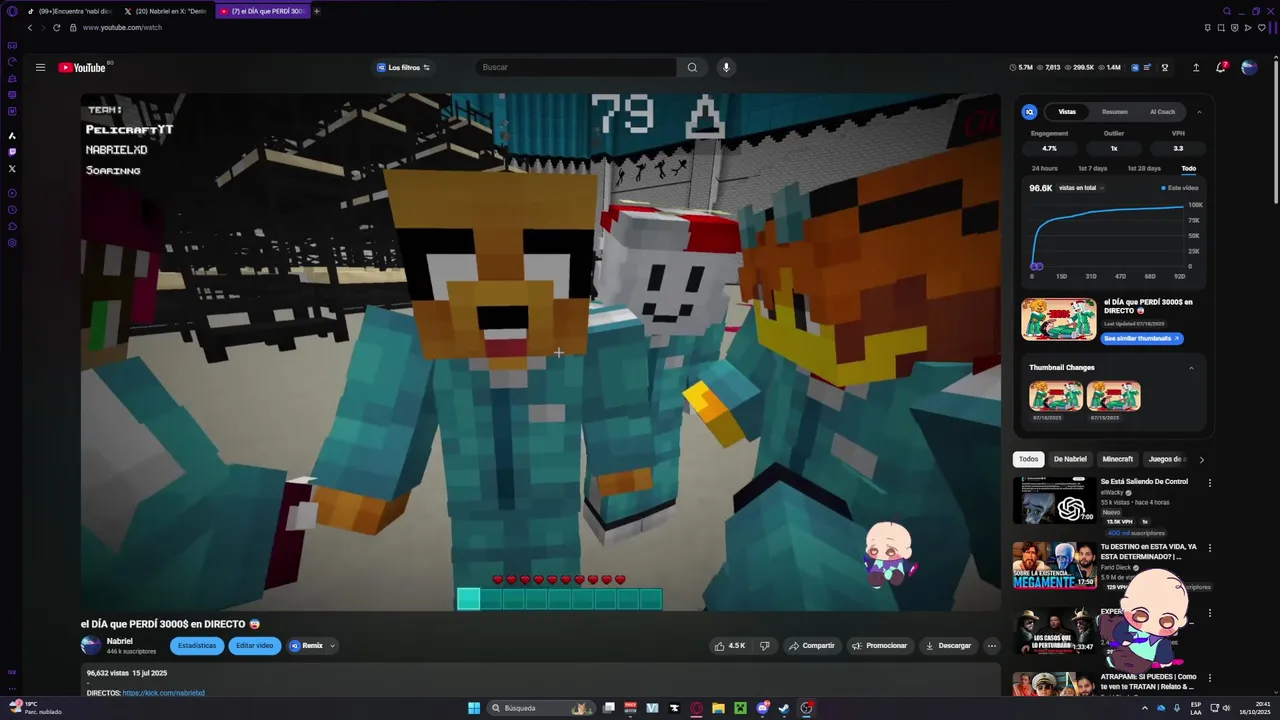Filter recommendations by Minecraft chip
The image size is (1280, 720).
tap(1117, 459)
